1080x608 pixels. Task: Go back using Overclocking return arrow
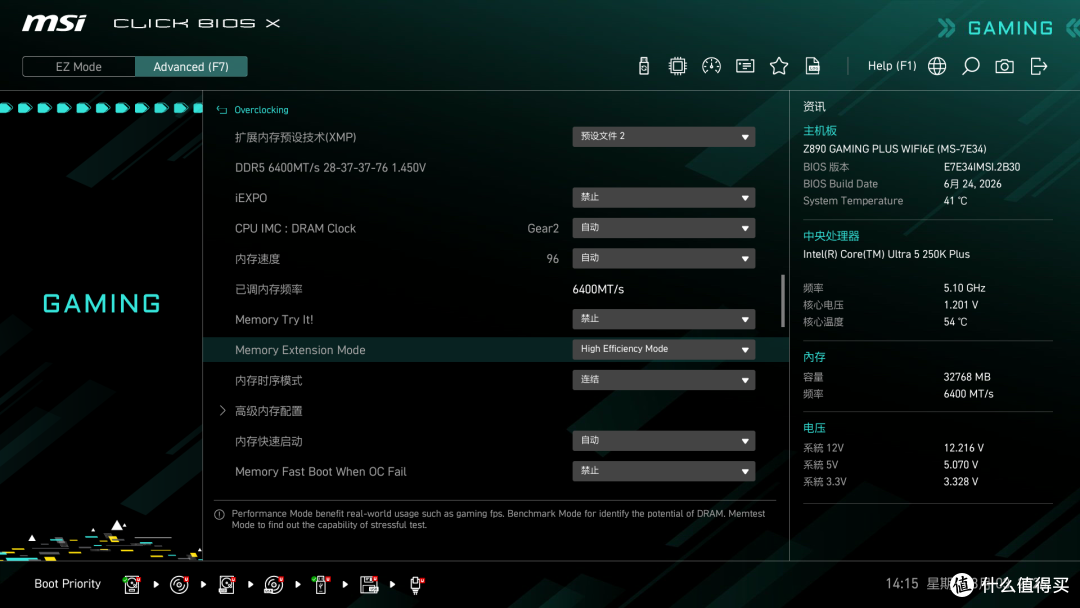(222, 109)
